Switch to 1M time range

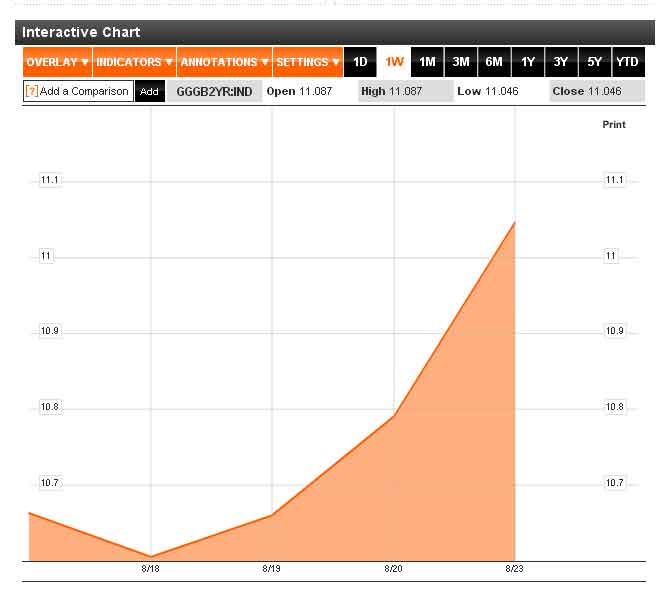click(427, 62)
